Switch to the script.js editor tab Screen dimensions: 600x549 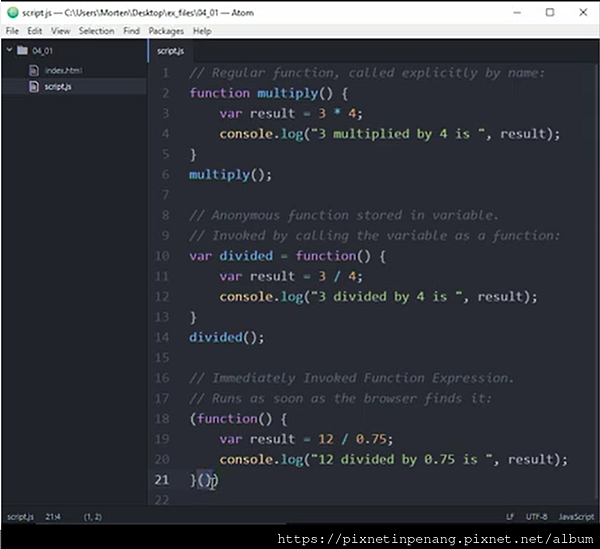[x=171, y=51]
